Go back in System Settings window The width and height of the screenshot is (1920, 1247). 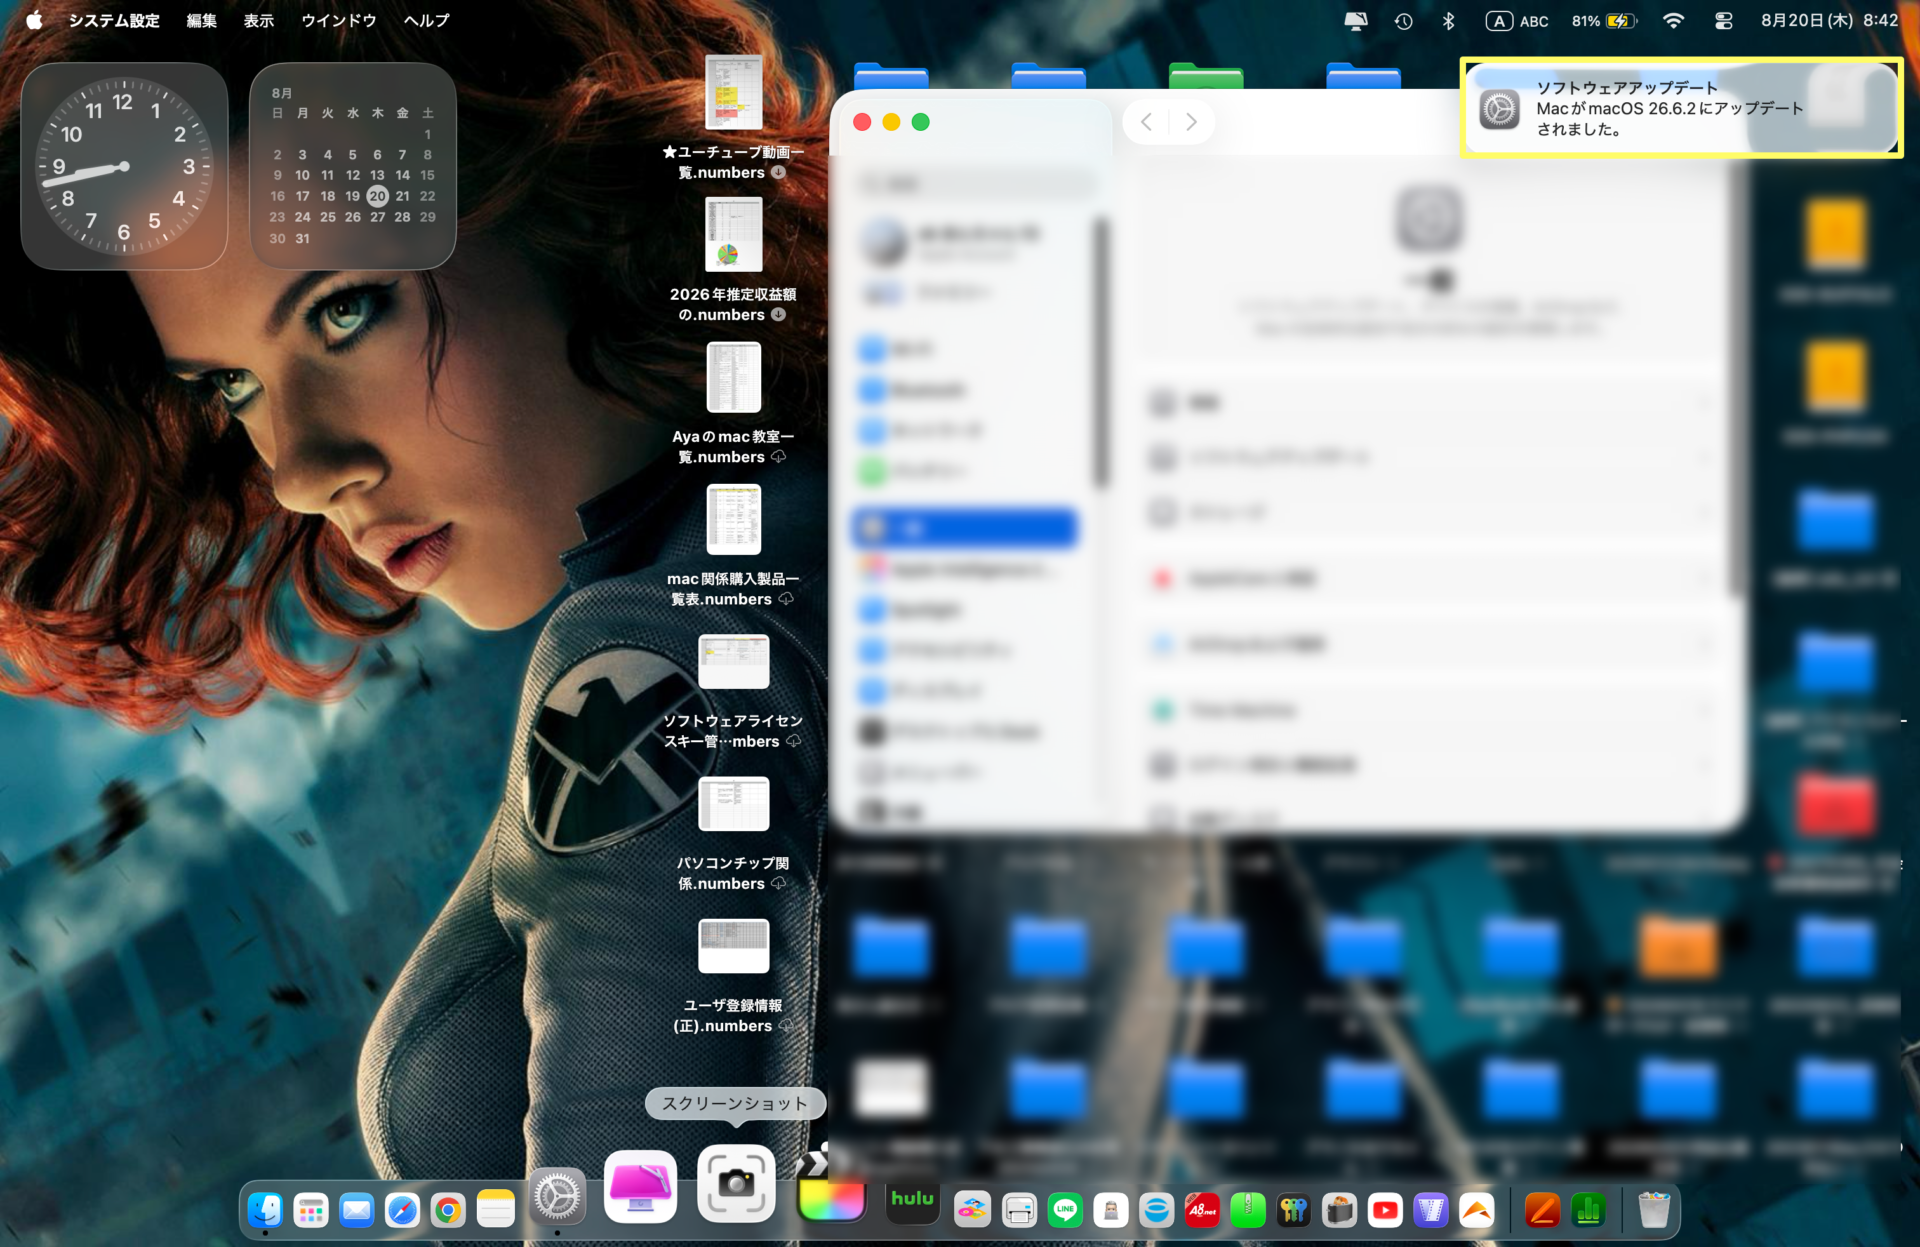click(1147, 122)
